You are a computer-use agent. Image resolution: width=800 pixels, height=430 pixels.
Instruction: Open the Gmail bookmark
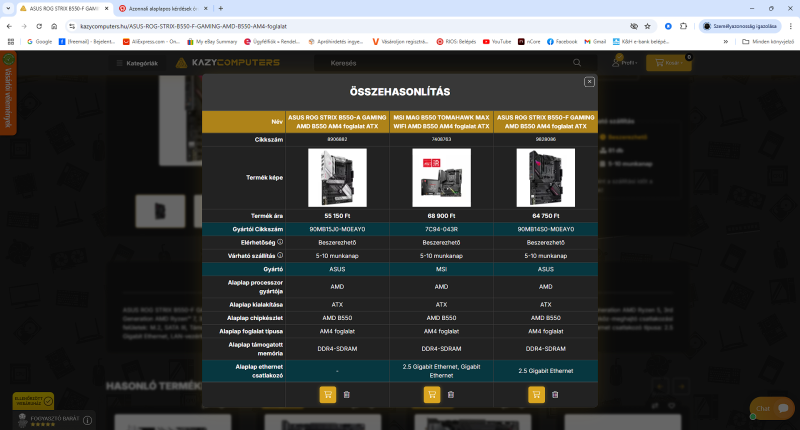tap(595, 41)
